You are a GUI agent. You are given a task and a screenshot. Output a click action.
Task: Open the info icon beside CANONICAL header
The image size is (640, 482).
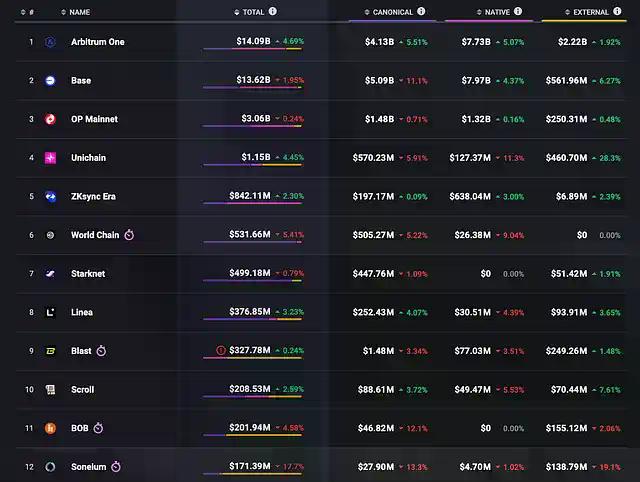click(x=421, y=11)
